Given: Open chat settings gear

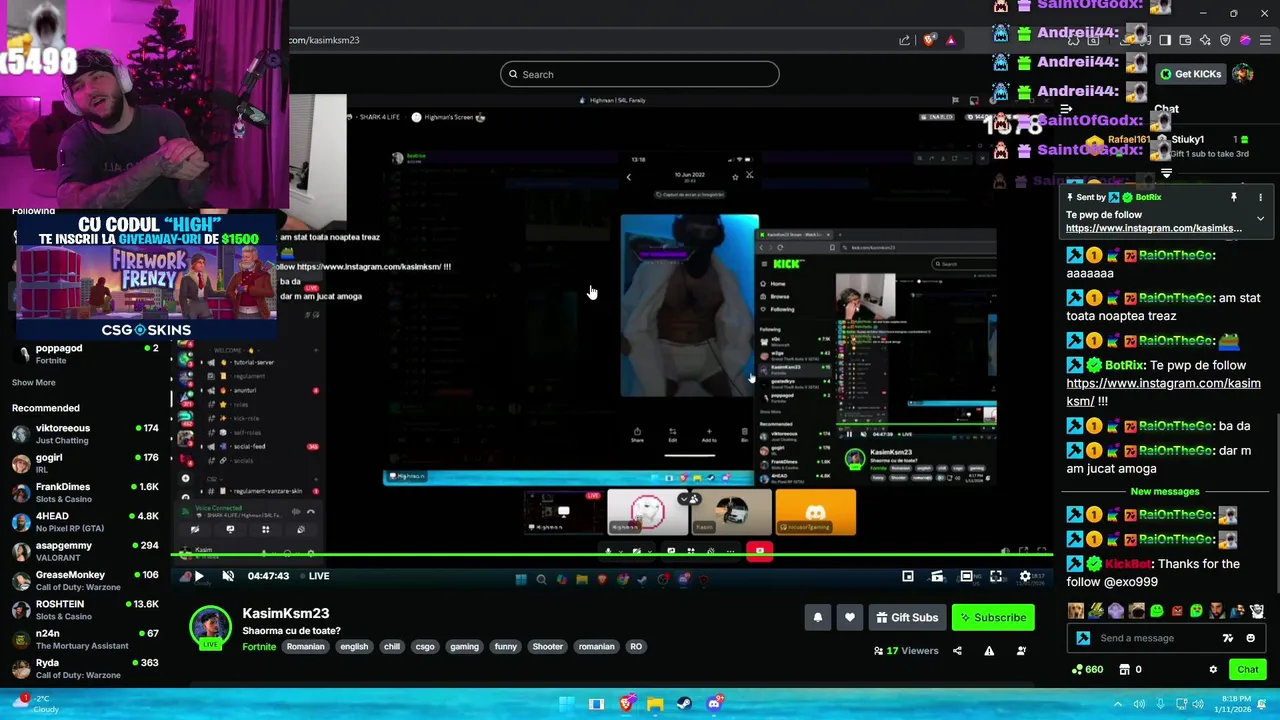Looking at the screenshot, I should (1213, 670).
